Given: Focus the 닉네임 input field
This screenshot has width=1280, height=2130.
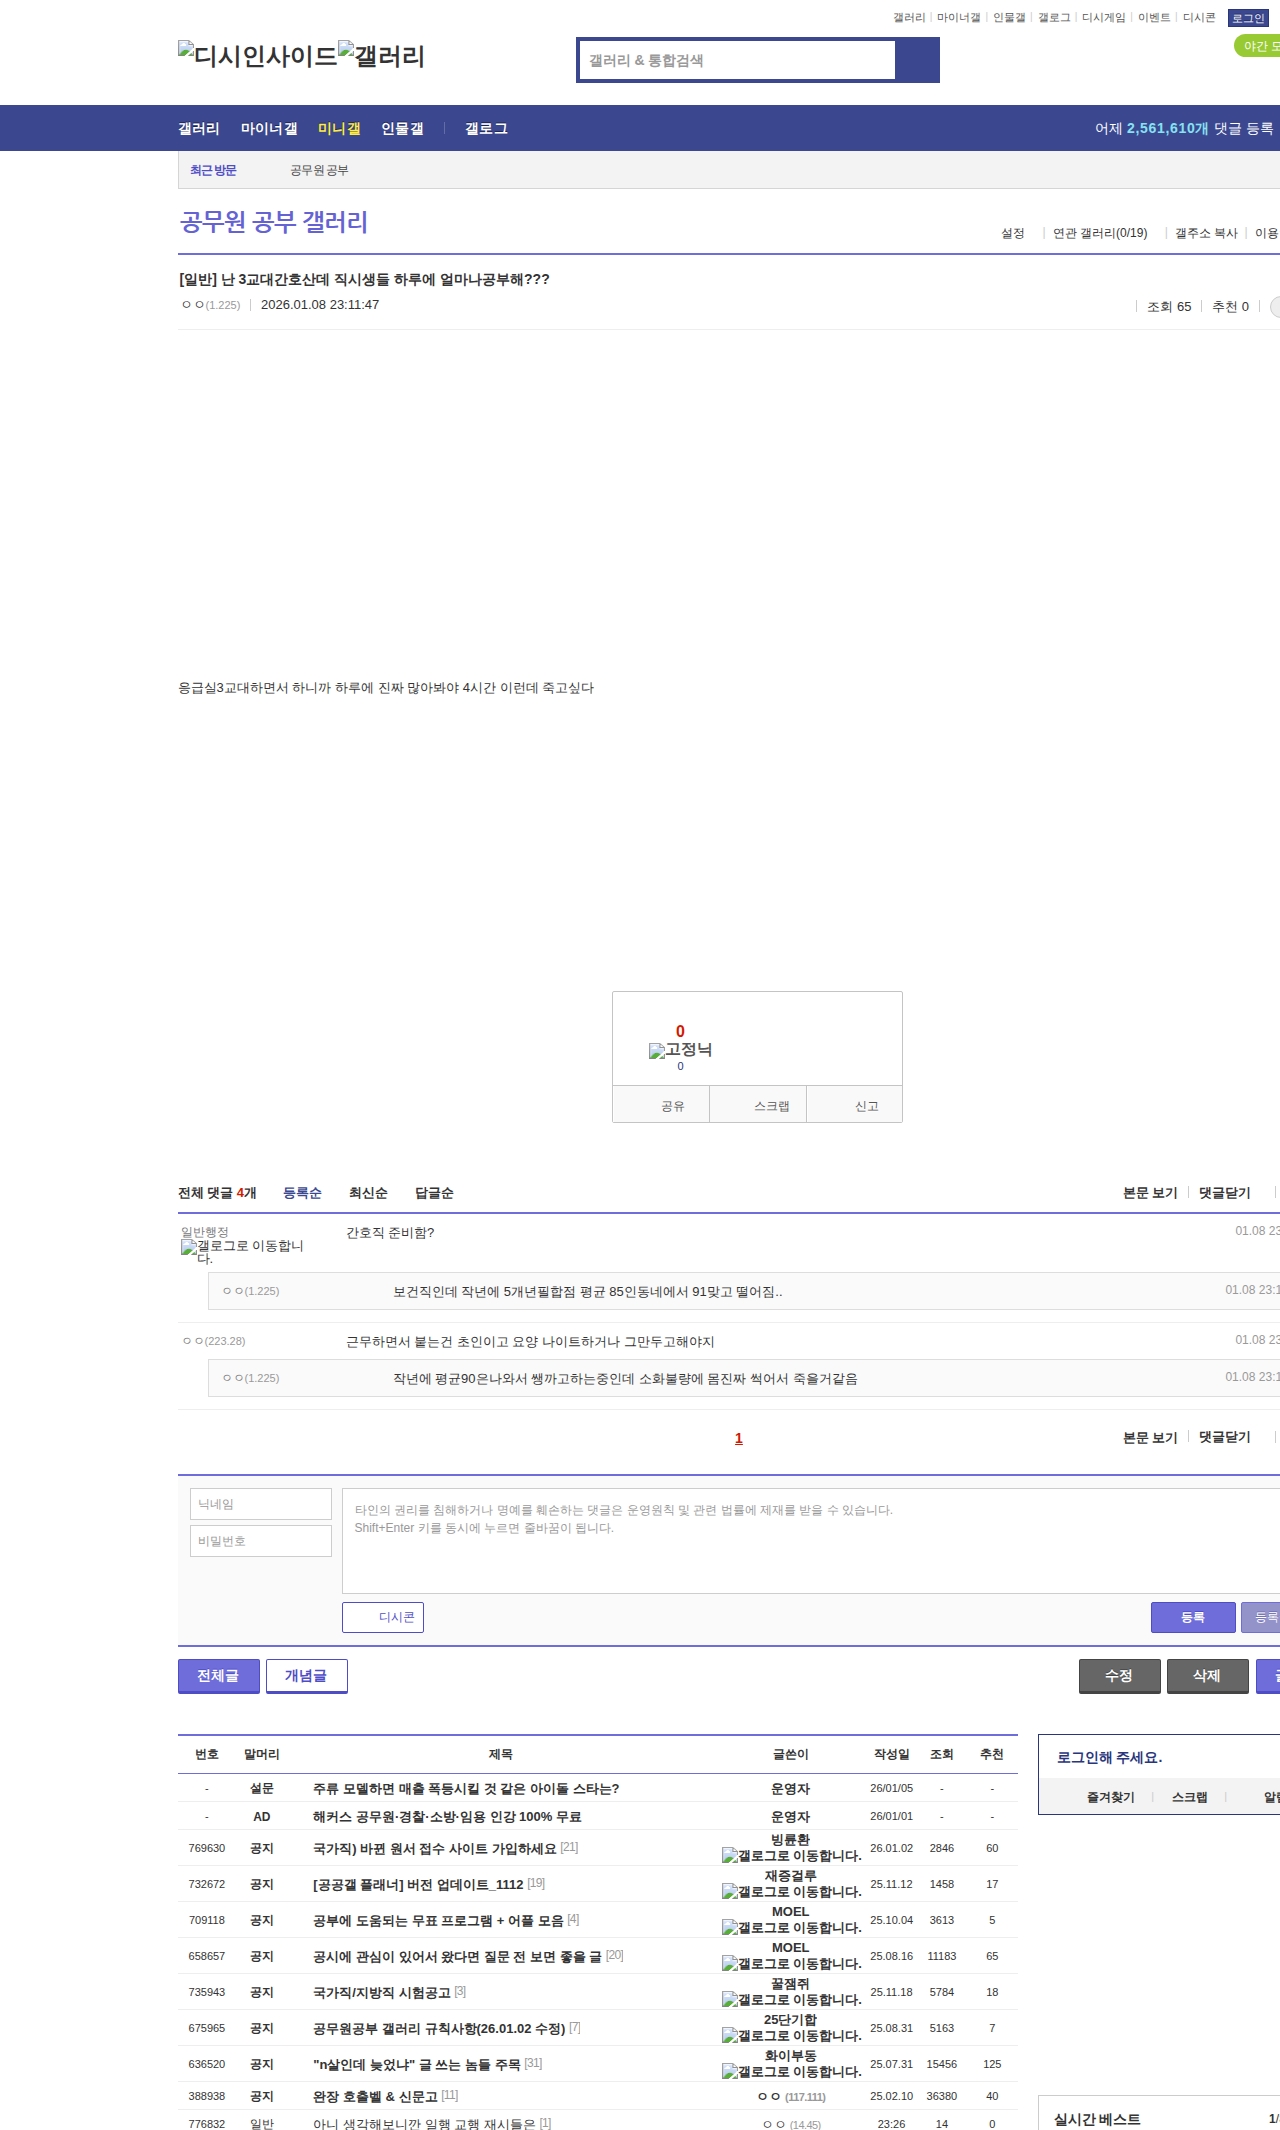Looking at the screenshot, I should (x=261, y=1504).
